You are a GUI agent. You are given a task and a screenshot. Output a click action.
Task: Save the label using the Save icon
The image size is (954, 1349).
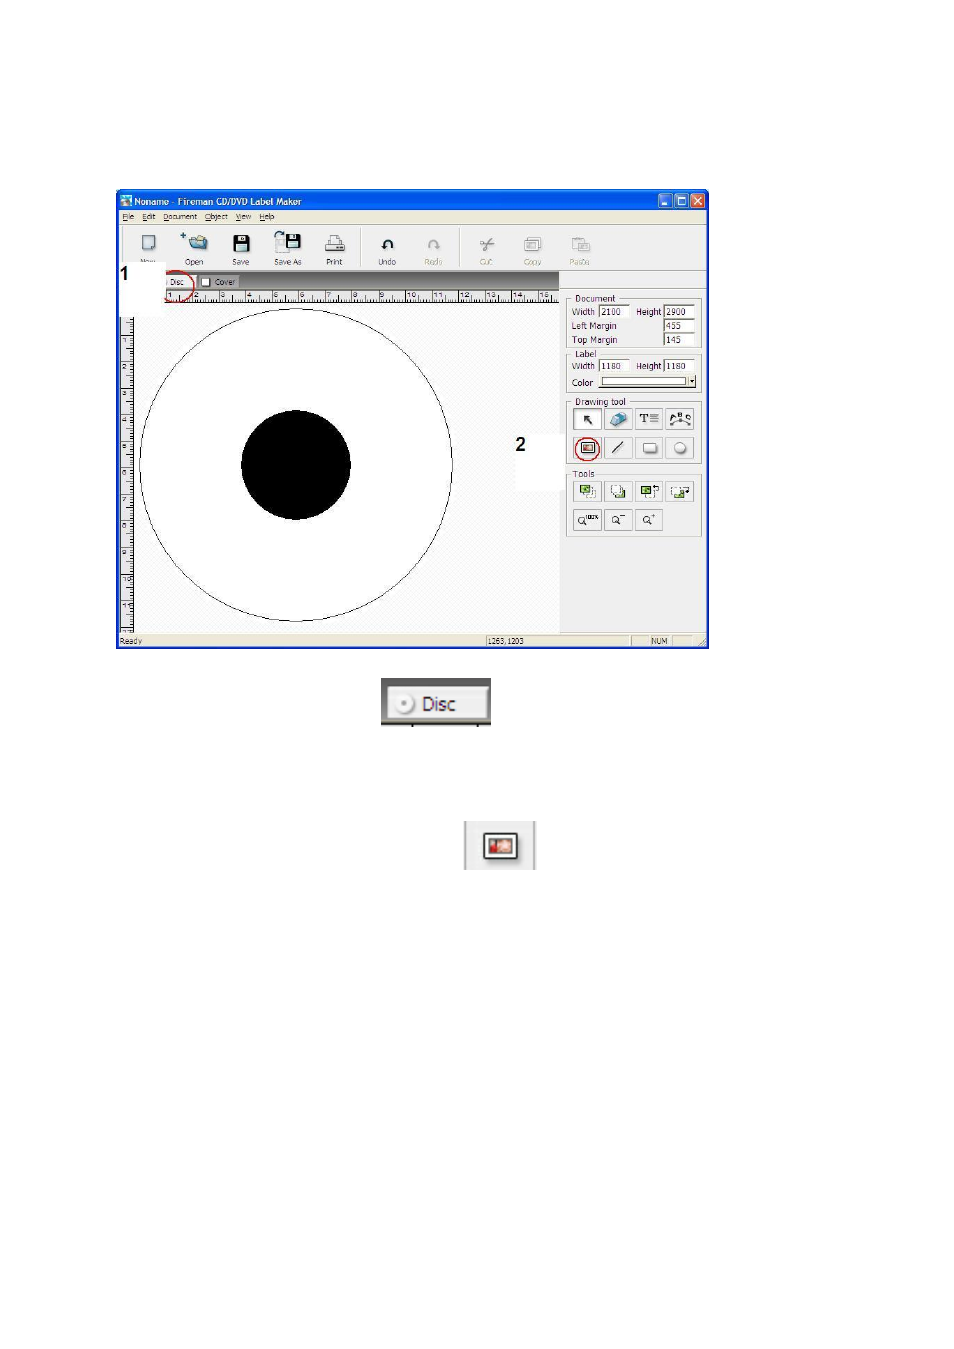coord(241,243)
